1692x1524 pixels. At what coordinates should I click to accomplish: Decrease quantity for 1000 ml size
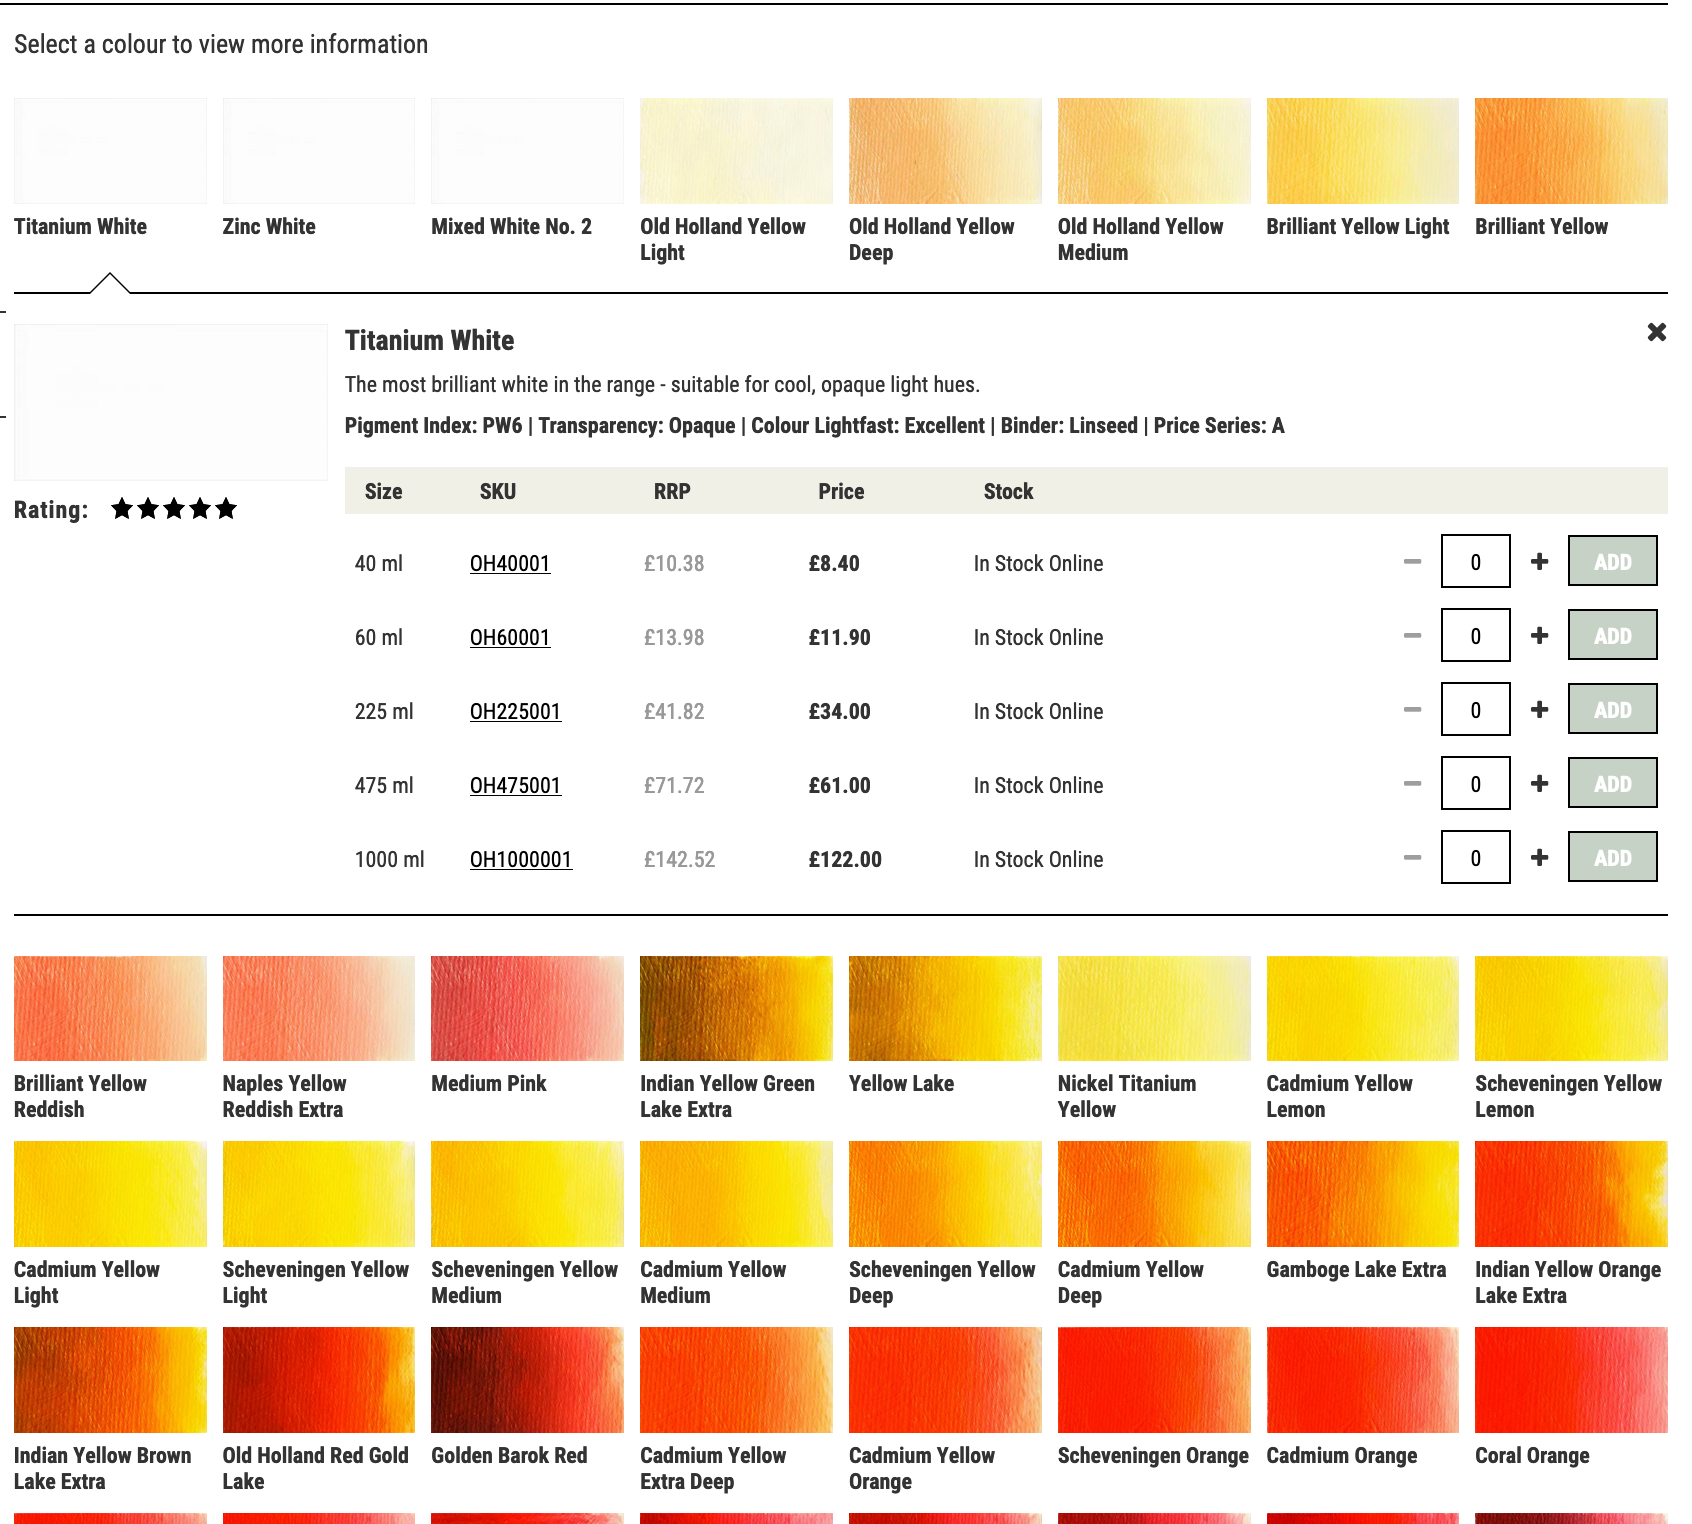click(1412, 858)
